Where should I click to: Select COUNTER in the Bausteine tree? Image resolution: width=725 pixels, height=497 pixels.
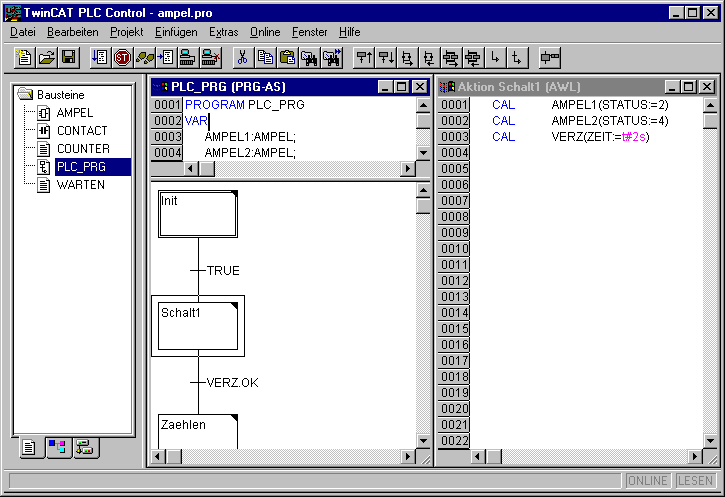click(83, 149)
